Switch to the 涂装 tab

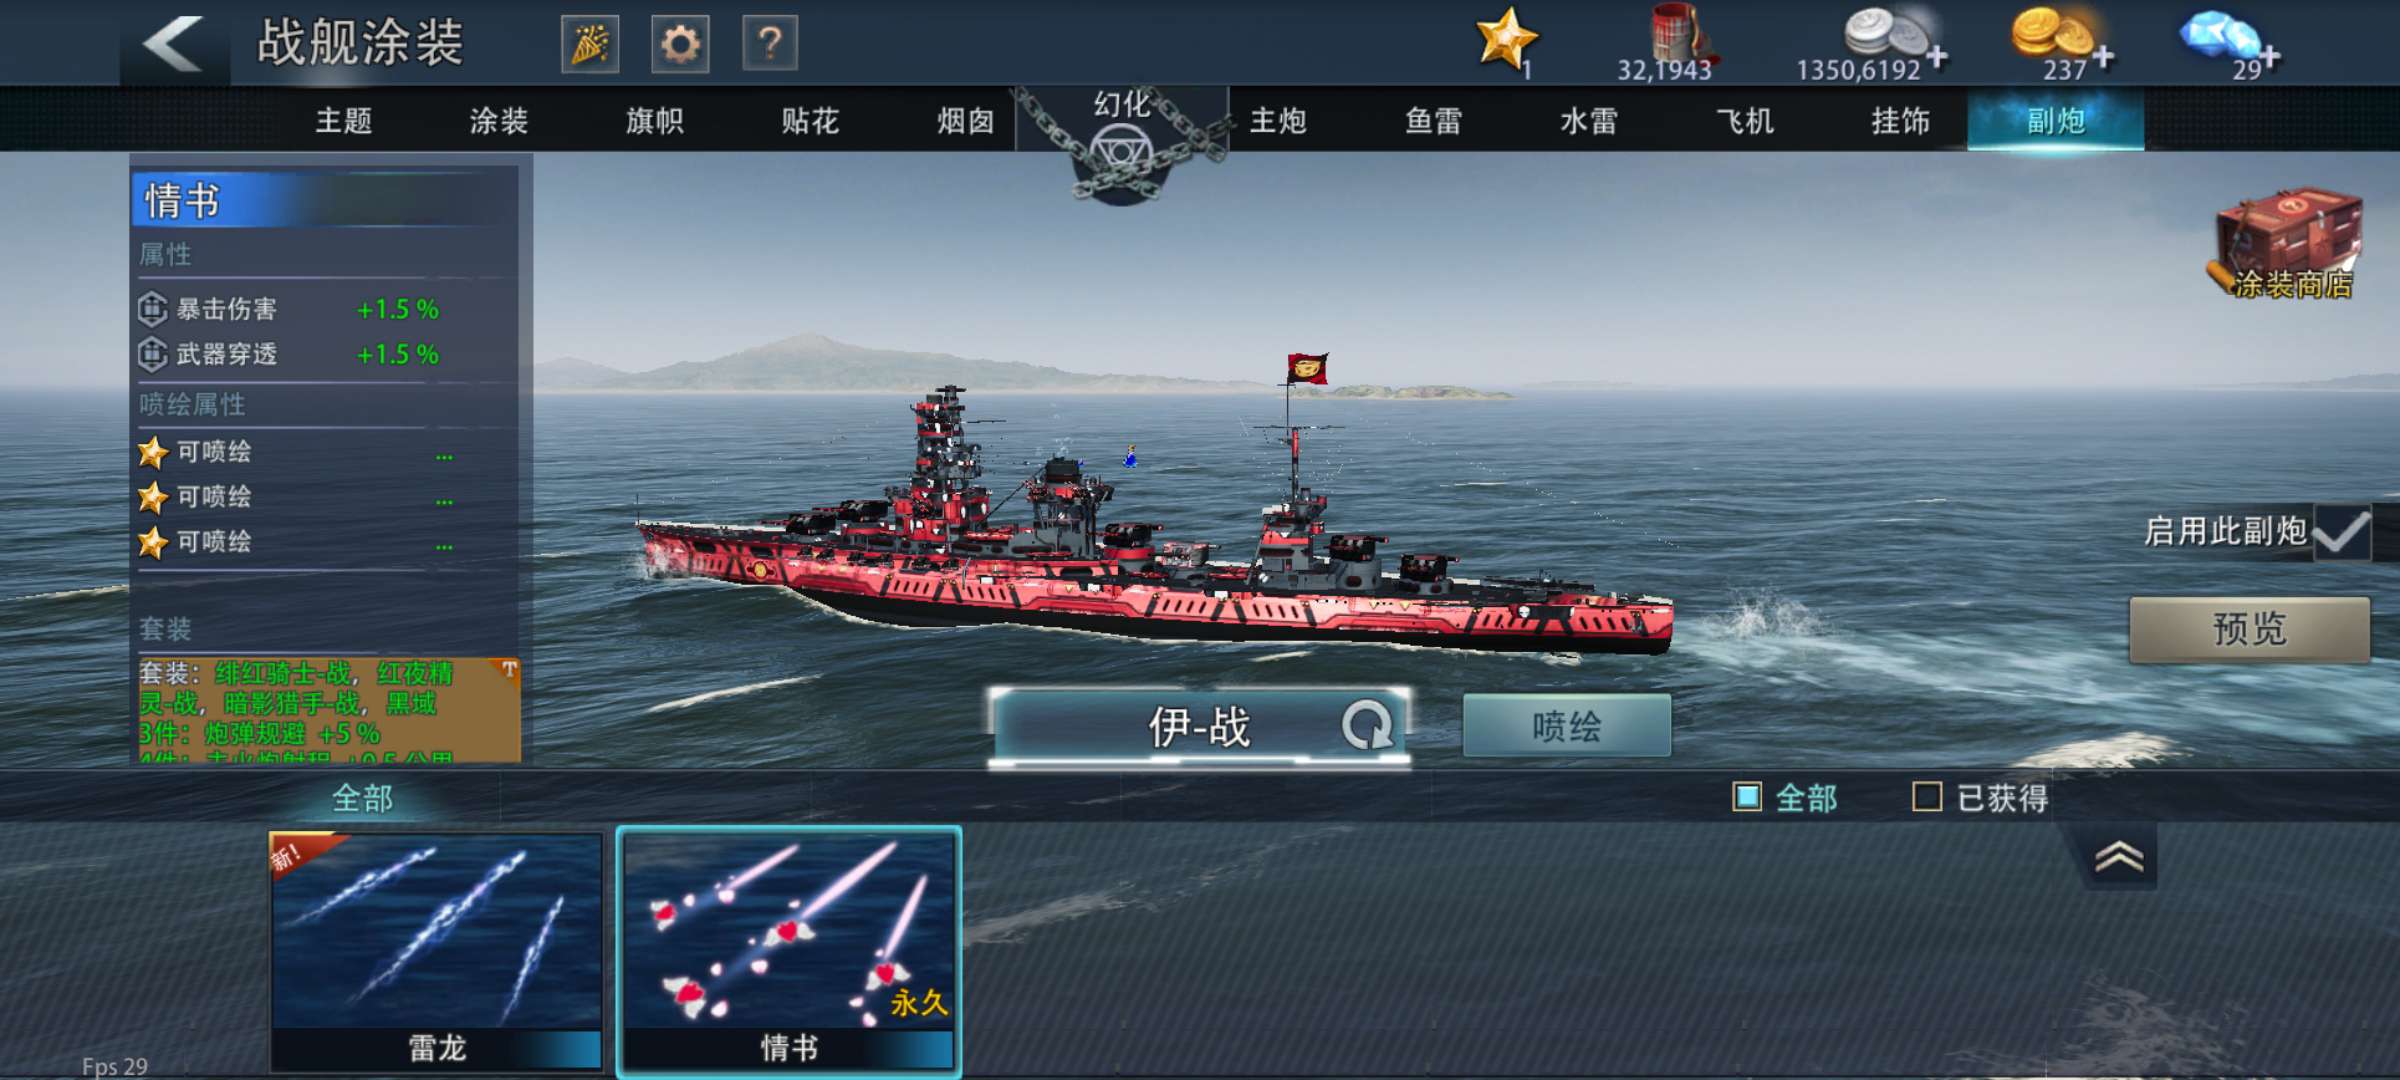pyautogui.click(x=499, y=121)
